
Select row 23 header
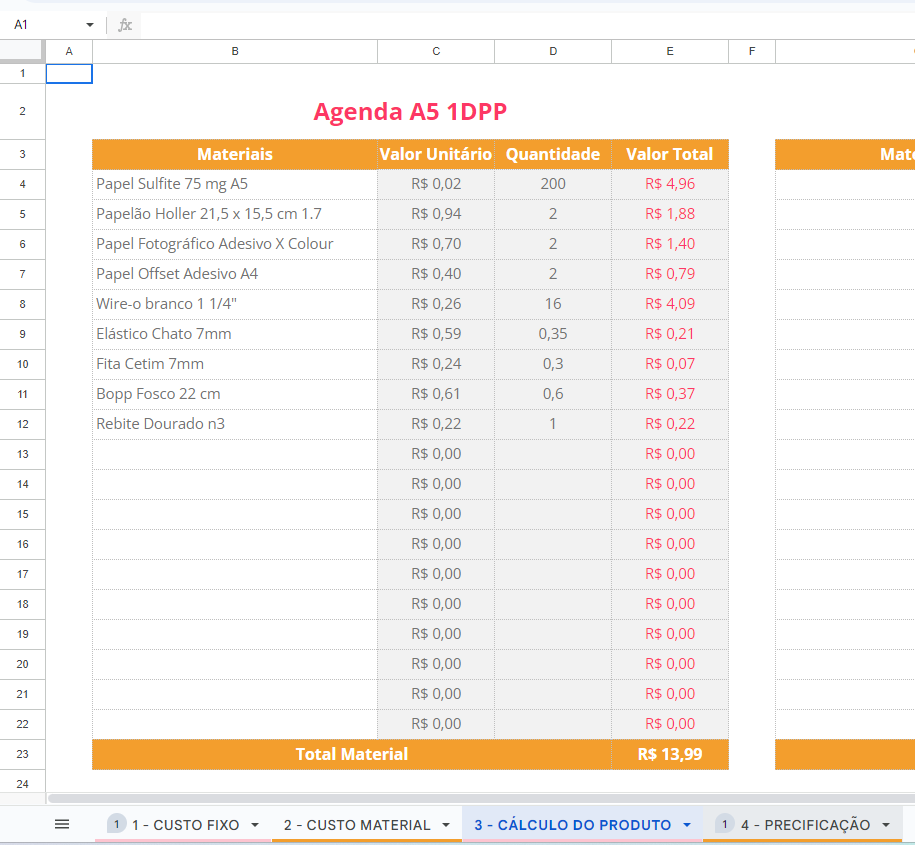click(x=22, y=754)
